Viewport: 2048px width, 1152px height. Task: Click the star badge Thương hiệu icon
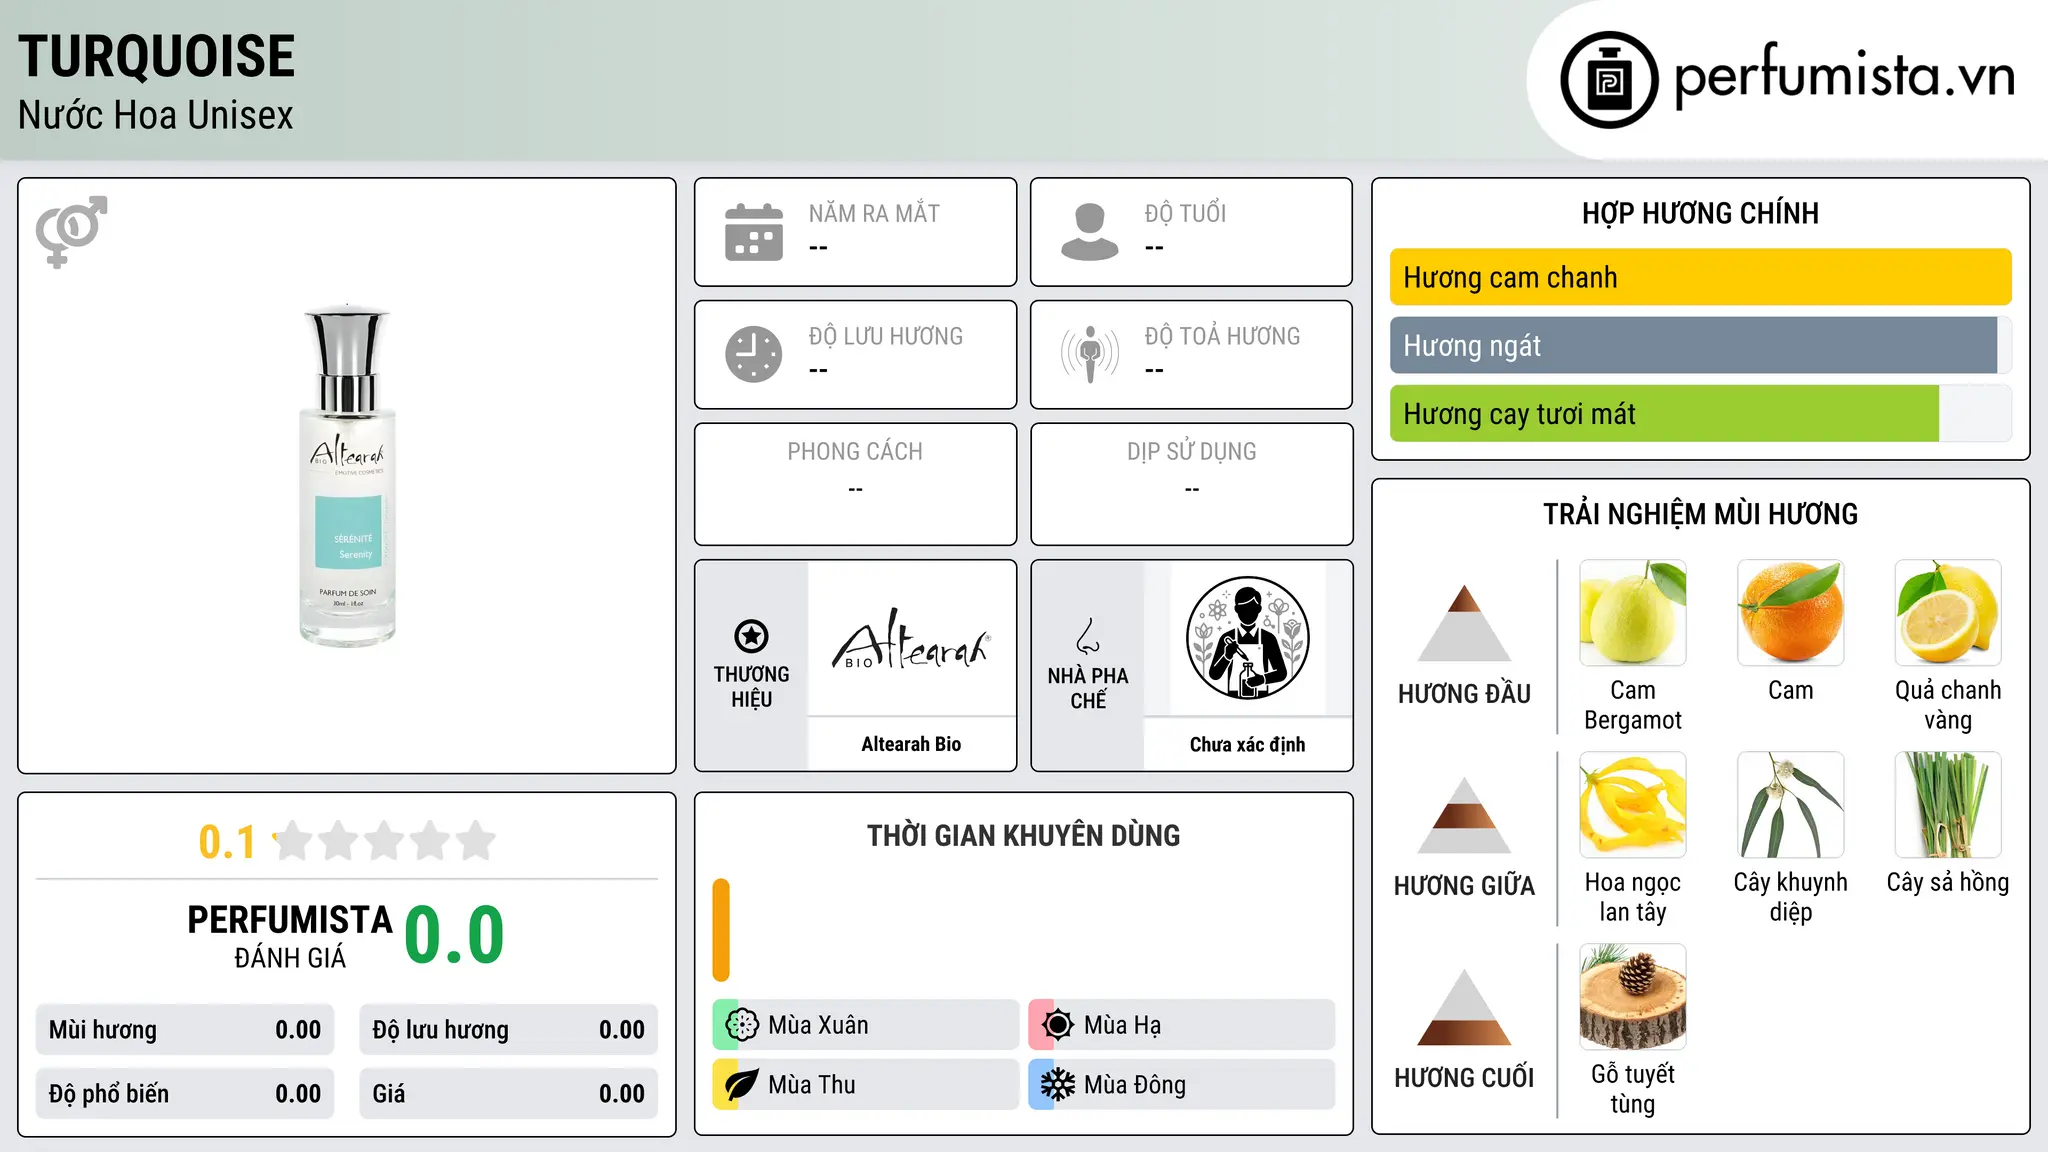(x=751, y=636)
